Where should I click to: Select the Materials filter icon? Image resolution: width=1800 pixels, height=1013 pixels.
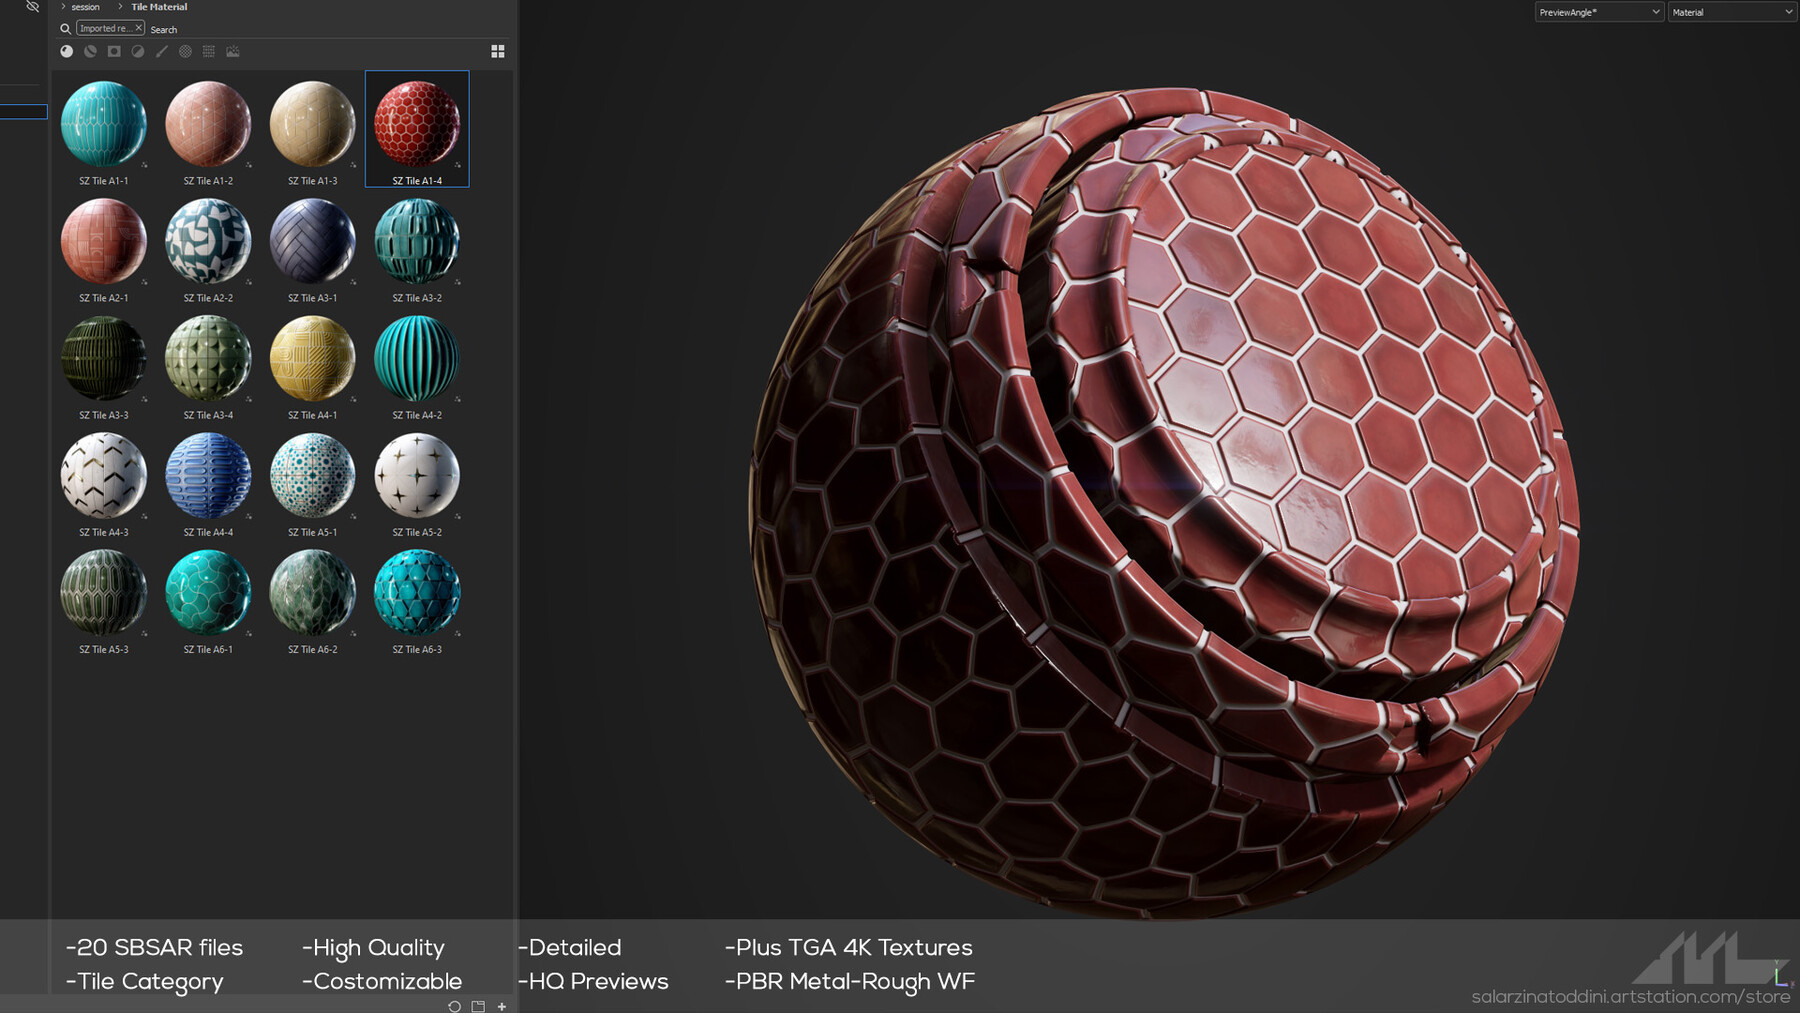[x=66, y=51]
